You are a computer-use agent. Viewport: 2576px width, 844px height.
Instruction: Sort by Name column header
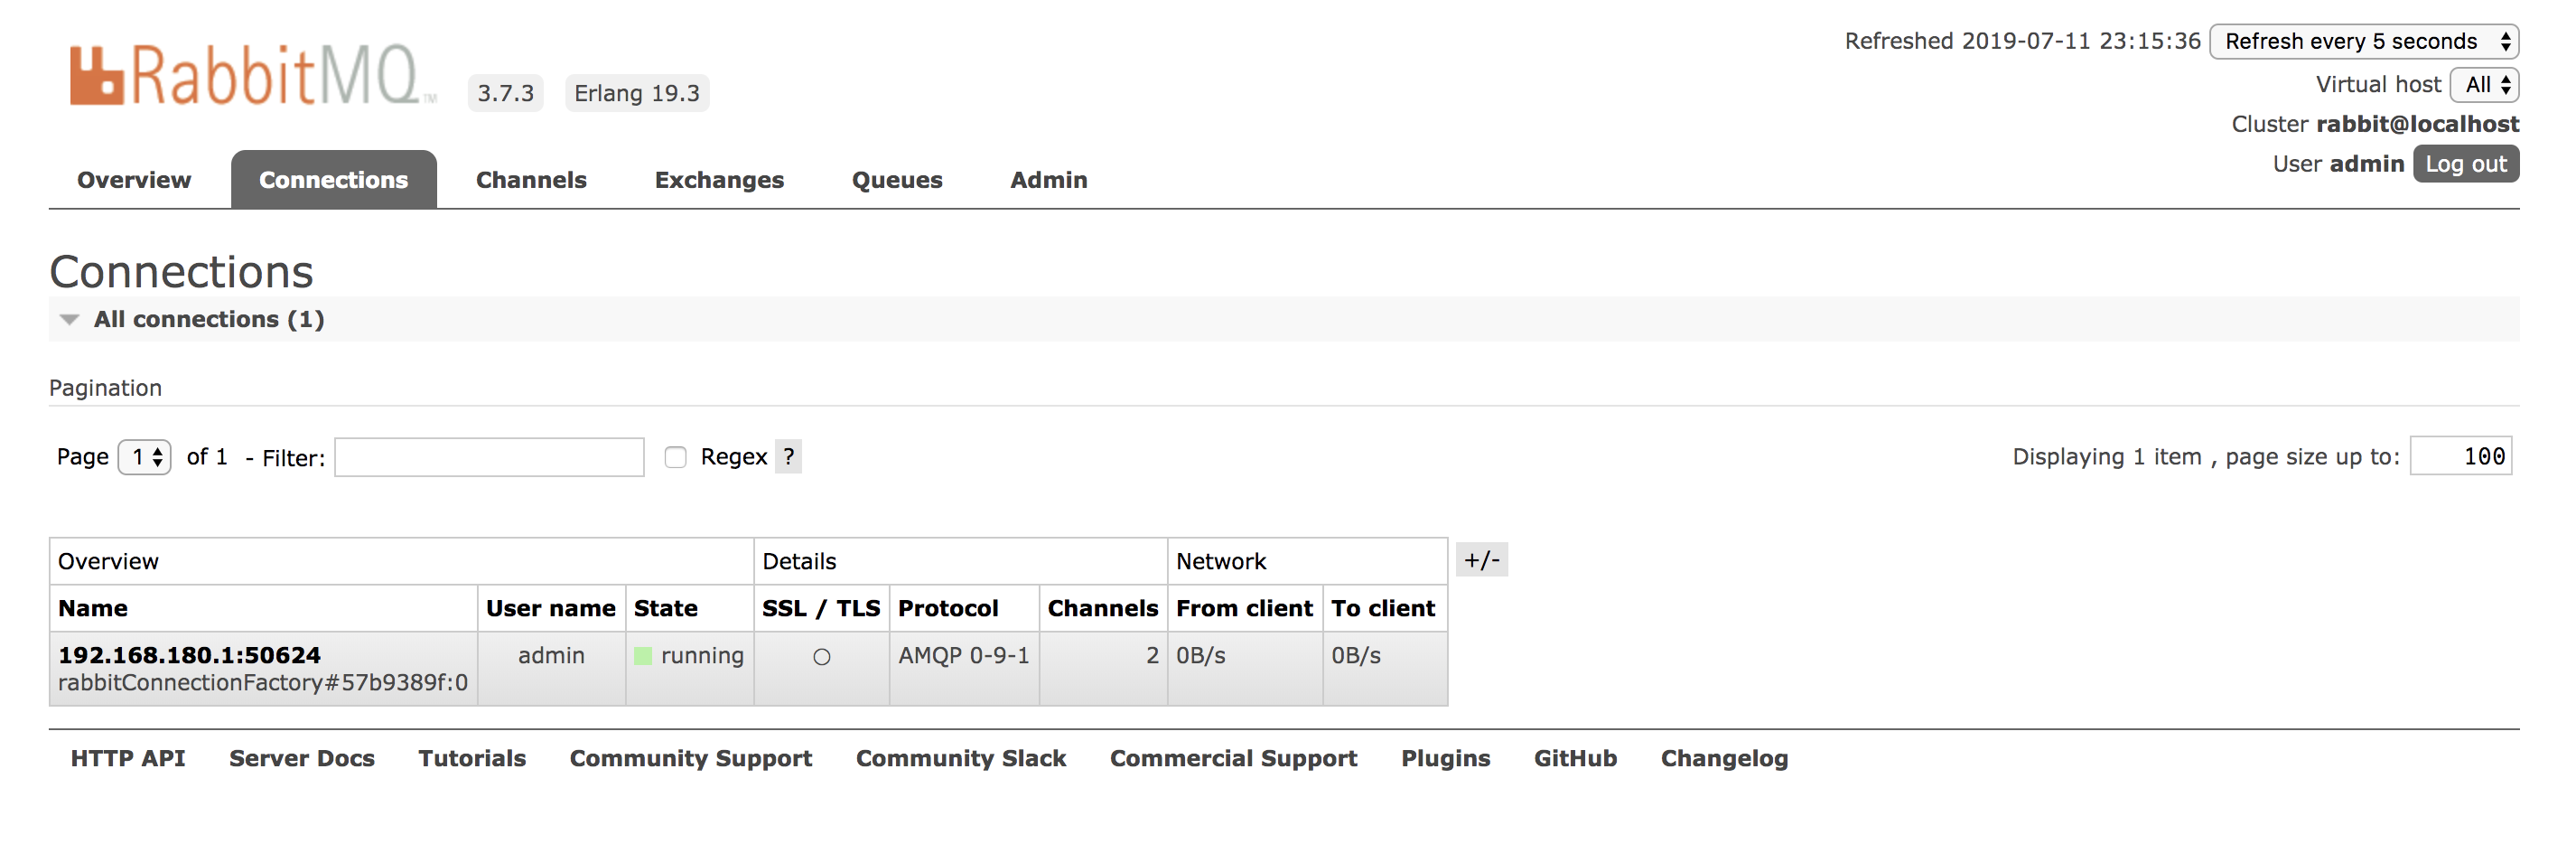point(93,608)
